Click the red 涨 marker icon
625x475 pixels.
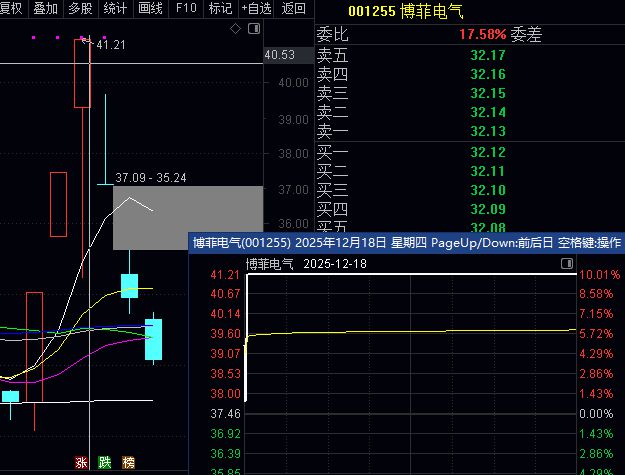coord(81,462)
